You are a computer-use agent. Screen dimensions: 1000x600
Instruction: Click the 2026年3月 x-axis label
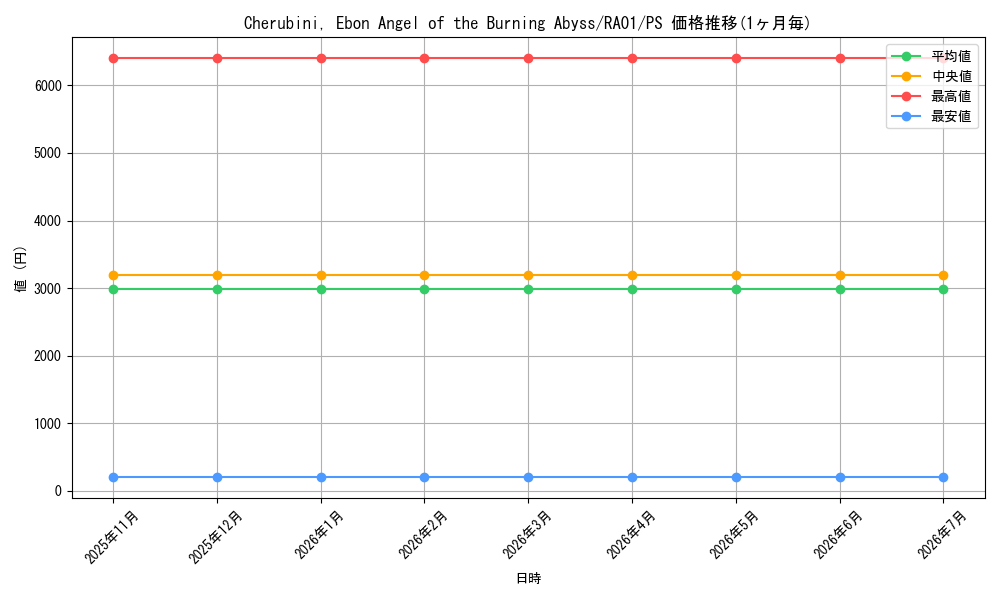527,534
